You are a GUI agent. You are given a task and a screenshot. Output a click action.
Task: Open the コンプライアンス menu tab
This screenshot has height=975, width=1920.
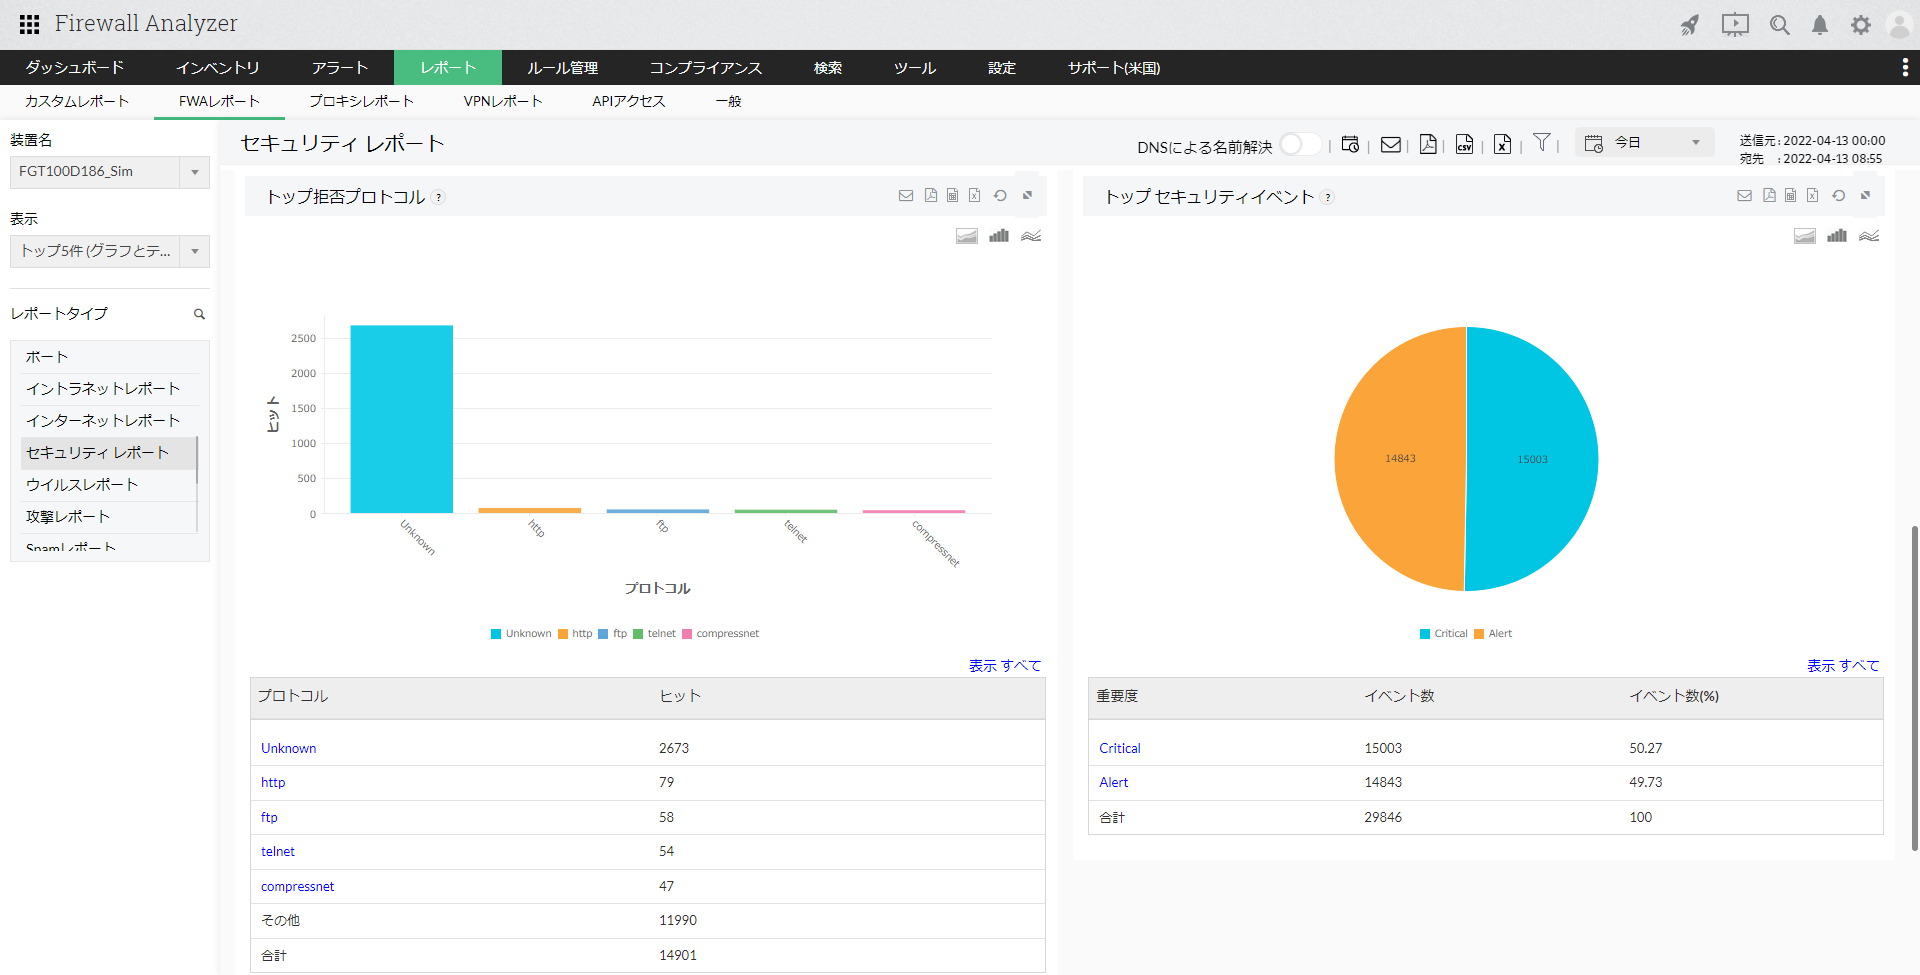(x=705, y=68)
